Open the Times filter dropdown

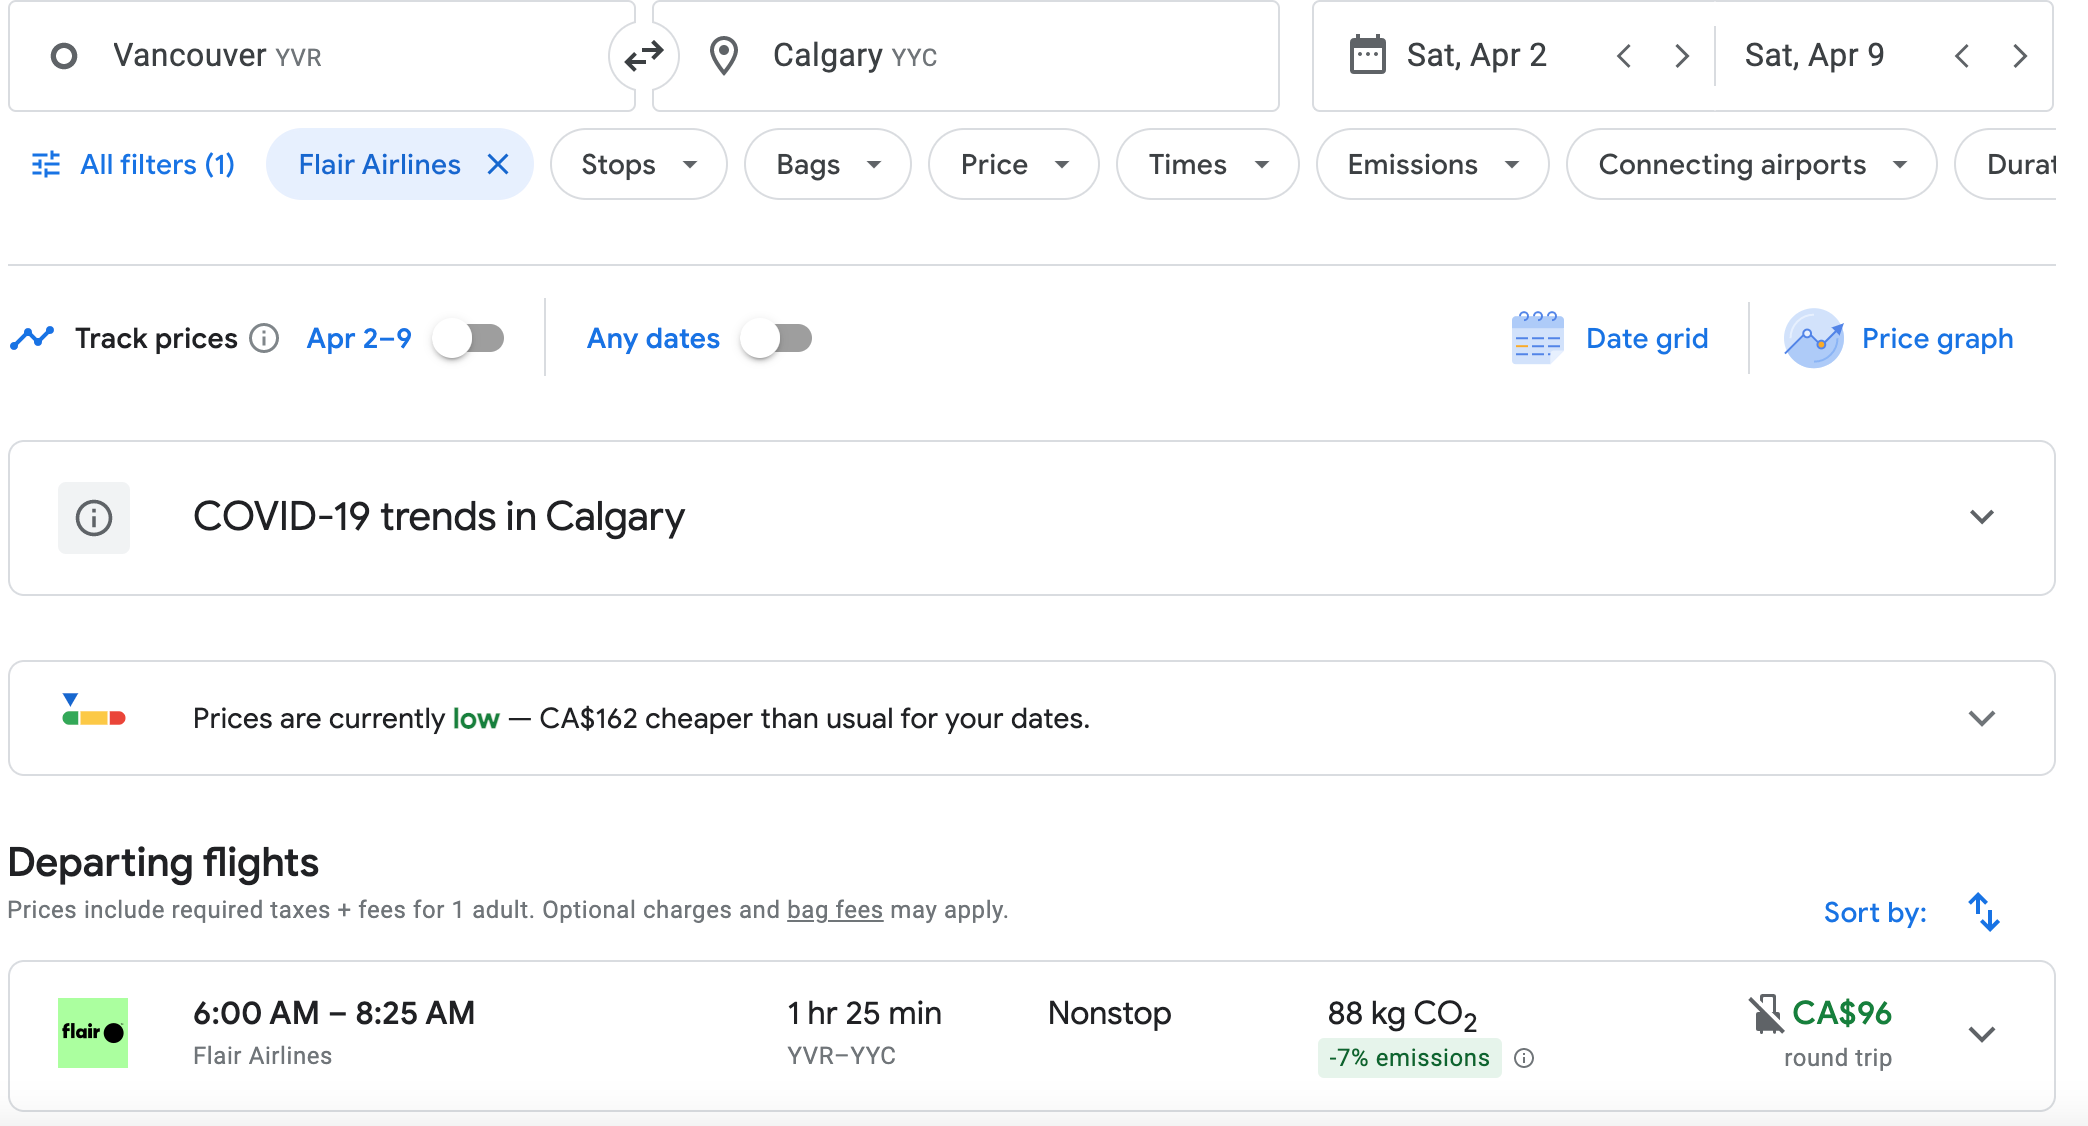(1208, 164)
